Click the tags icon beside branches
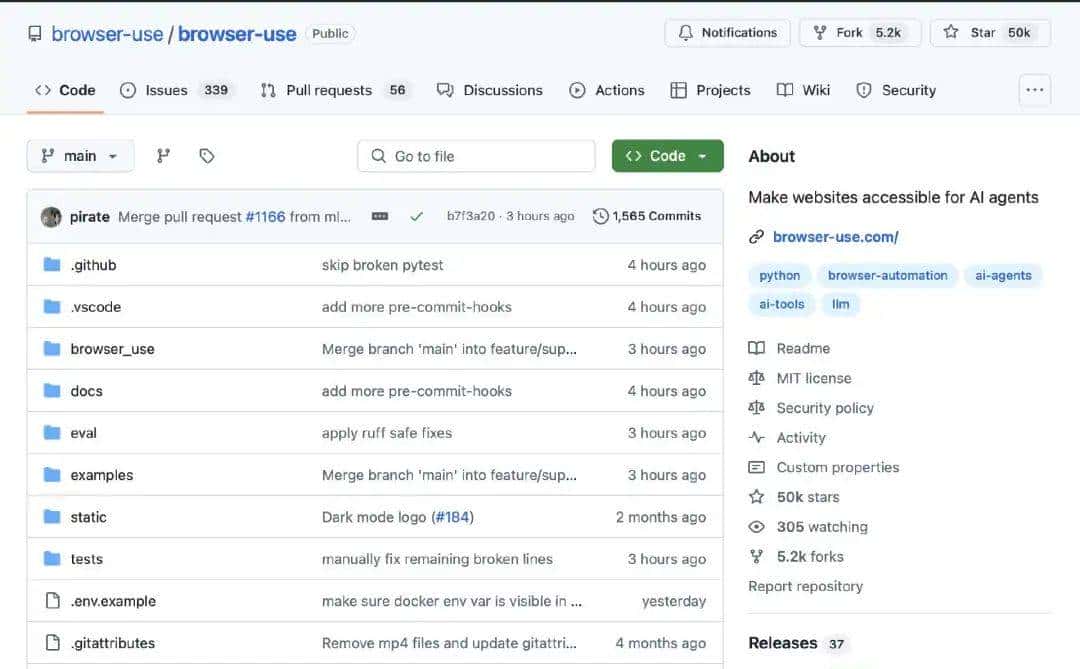Image resolution: width=1080 pixels, height=669 pixels. (x=207, y=156)
